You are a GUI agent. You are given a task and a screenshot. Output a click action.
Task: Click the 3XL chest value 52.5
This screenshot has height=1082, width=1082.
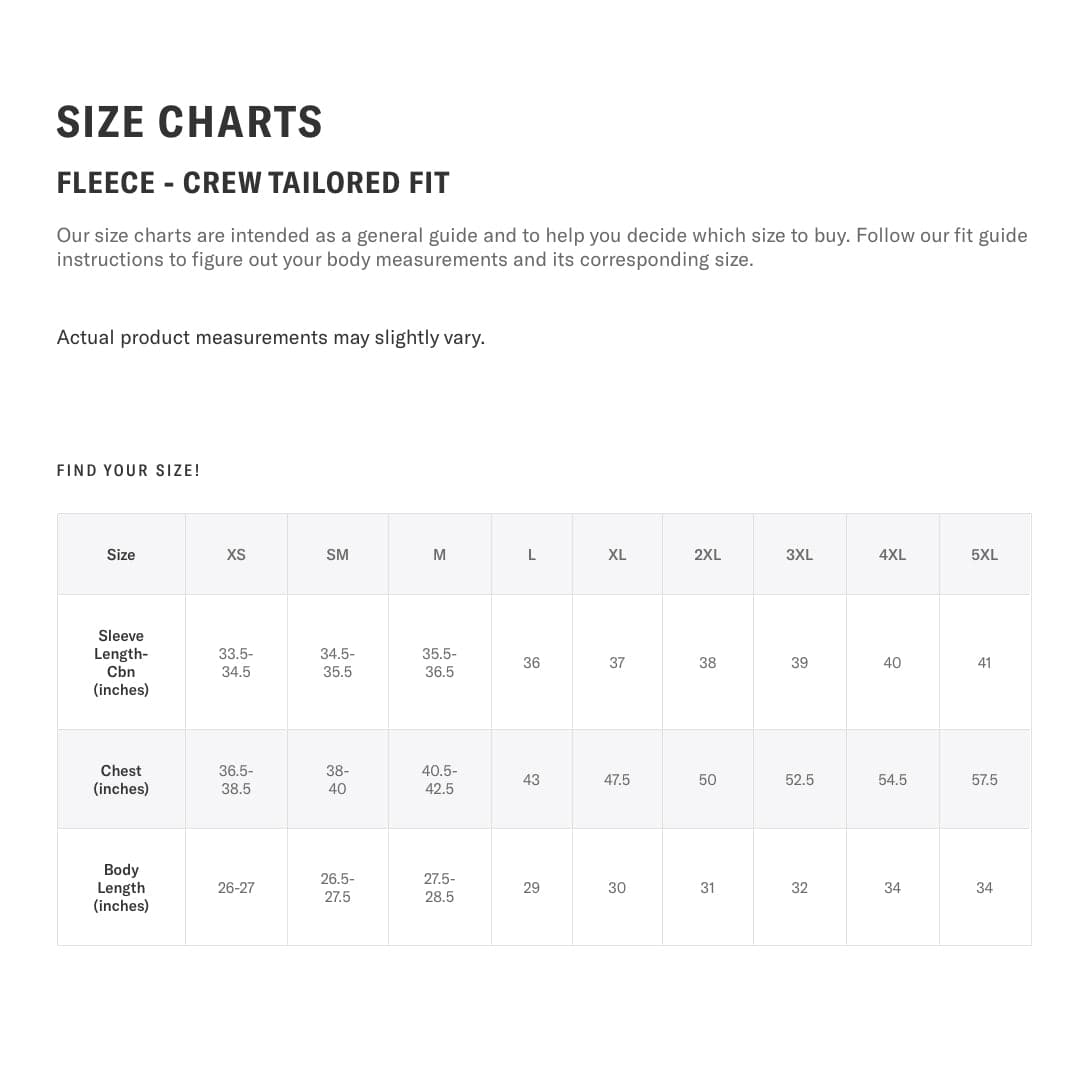(x=799, y=779)
